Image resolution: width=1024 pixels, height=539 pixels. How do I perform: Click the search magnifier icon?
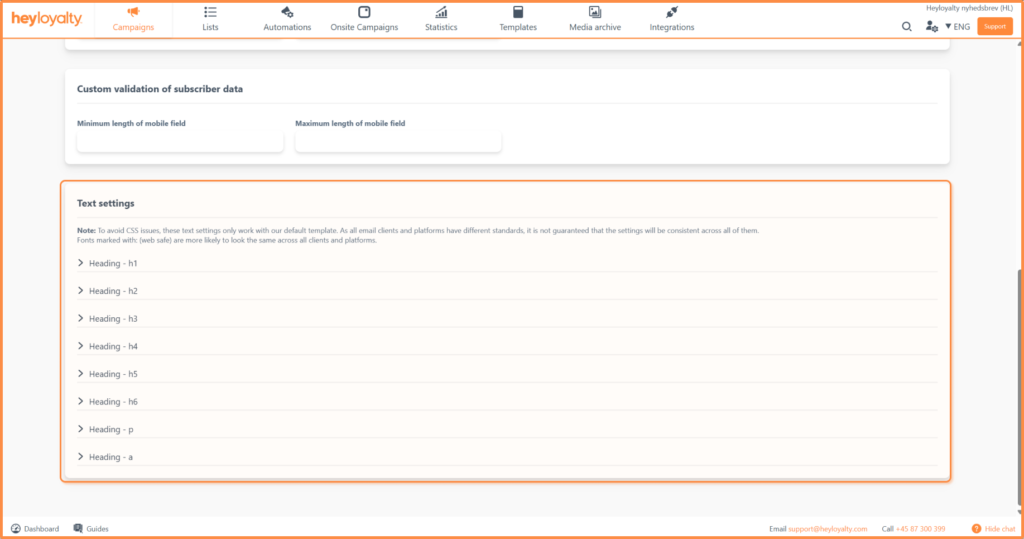(x=907, y=27)
